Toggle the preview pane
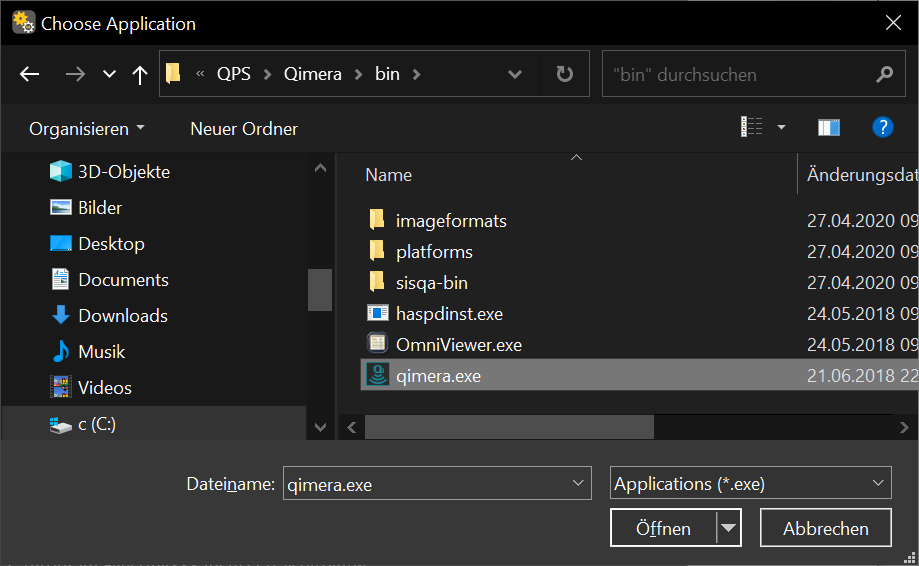The height and width of the screenshot is (566, 919). click(x=829, y=127)
